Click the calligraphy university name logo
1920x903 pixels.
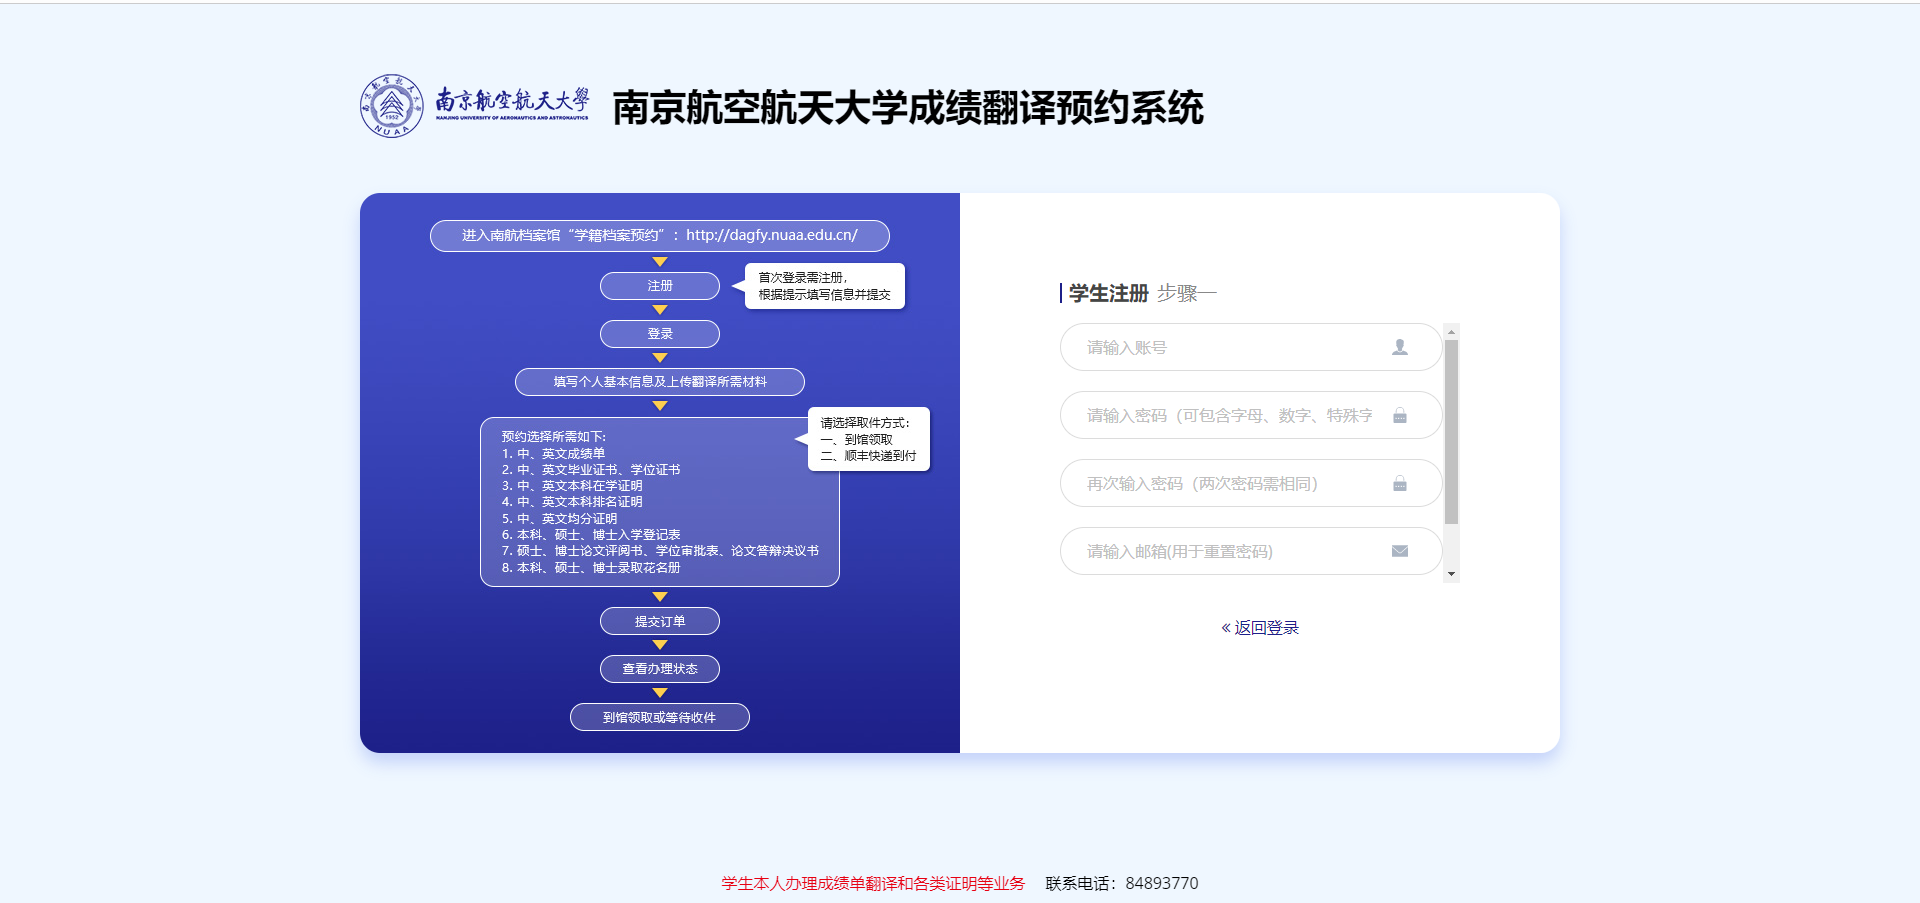pyautogui.click(x=512, y=104)
